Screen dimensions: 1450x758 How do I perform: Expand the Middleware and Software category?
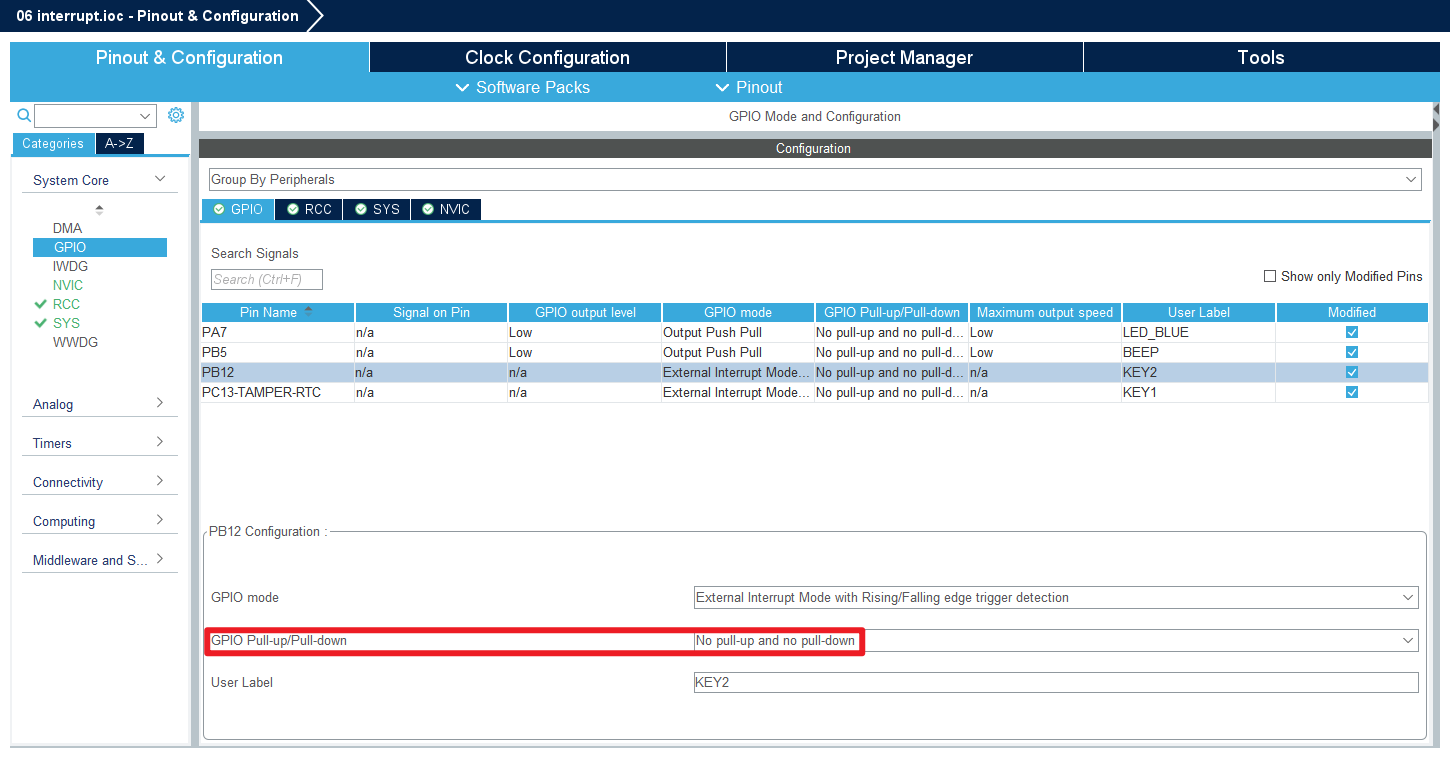[x=160, y=559]
